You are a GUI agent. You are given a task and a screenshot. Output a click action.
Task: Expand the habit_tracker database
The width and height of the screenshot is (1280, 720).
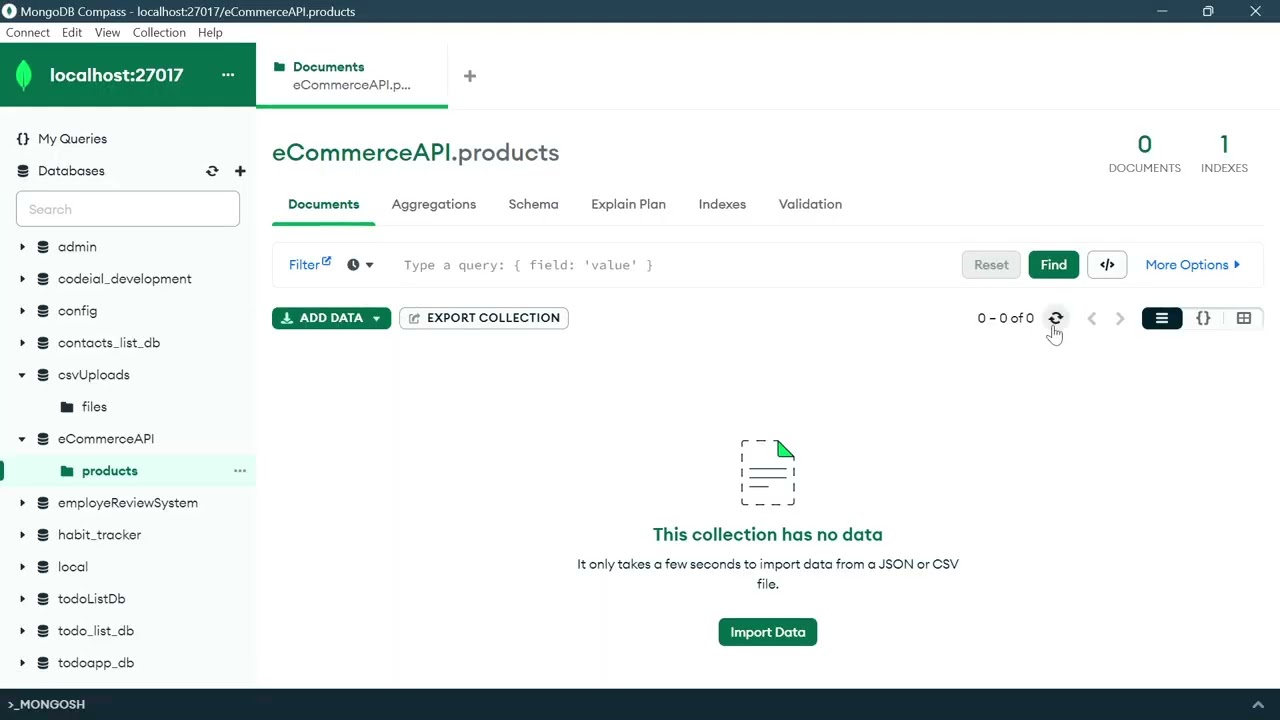[22, 535]
